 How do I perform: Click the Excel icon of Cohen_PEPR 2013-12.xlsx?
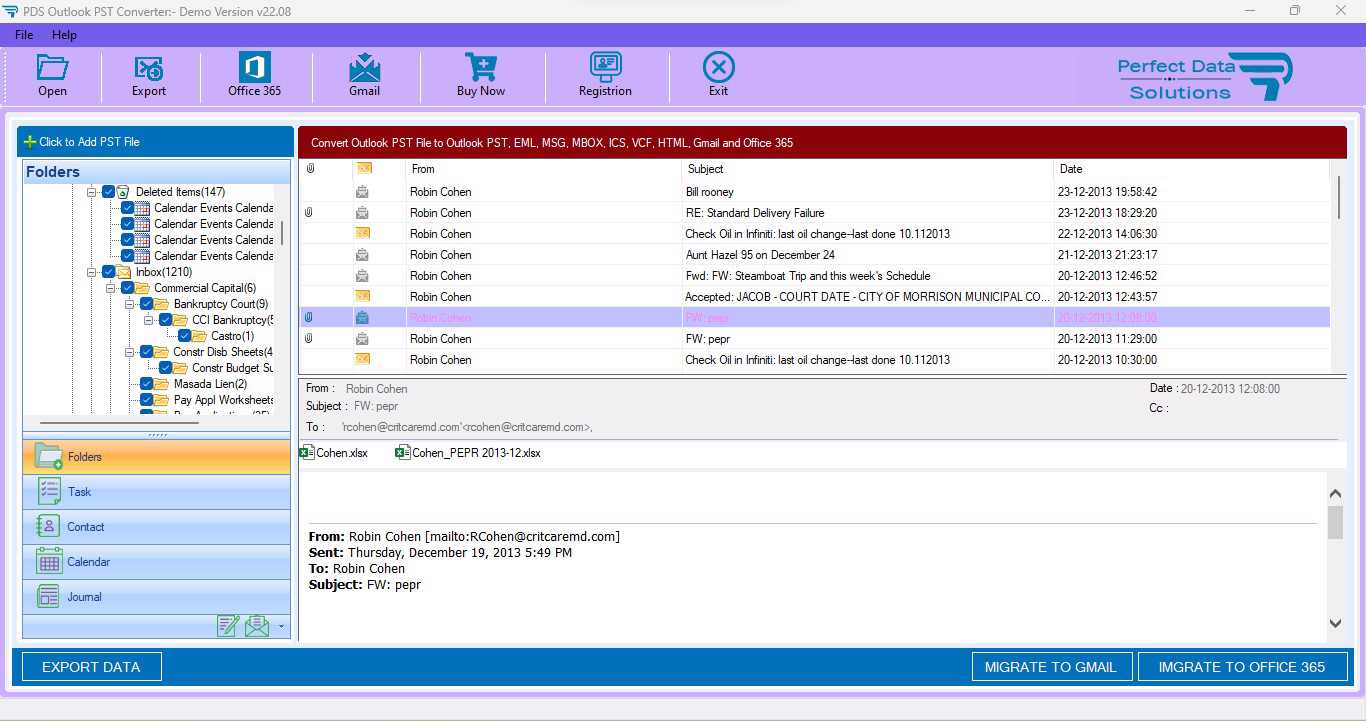click(x=403, y=453)
